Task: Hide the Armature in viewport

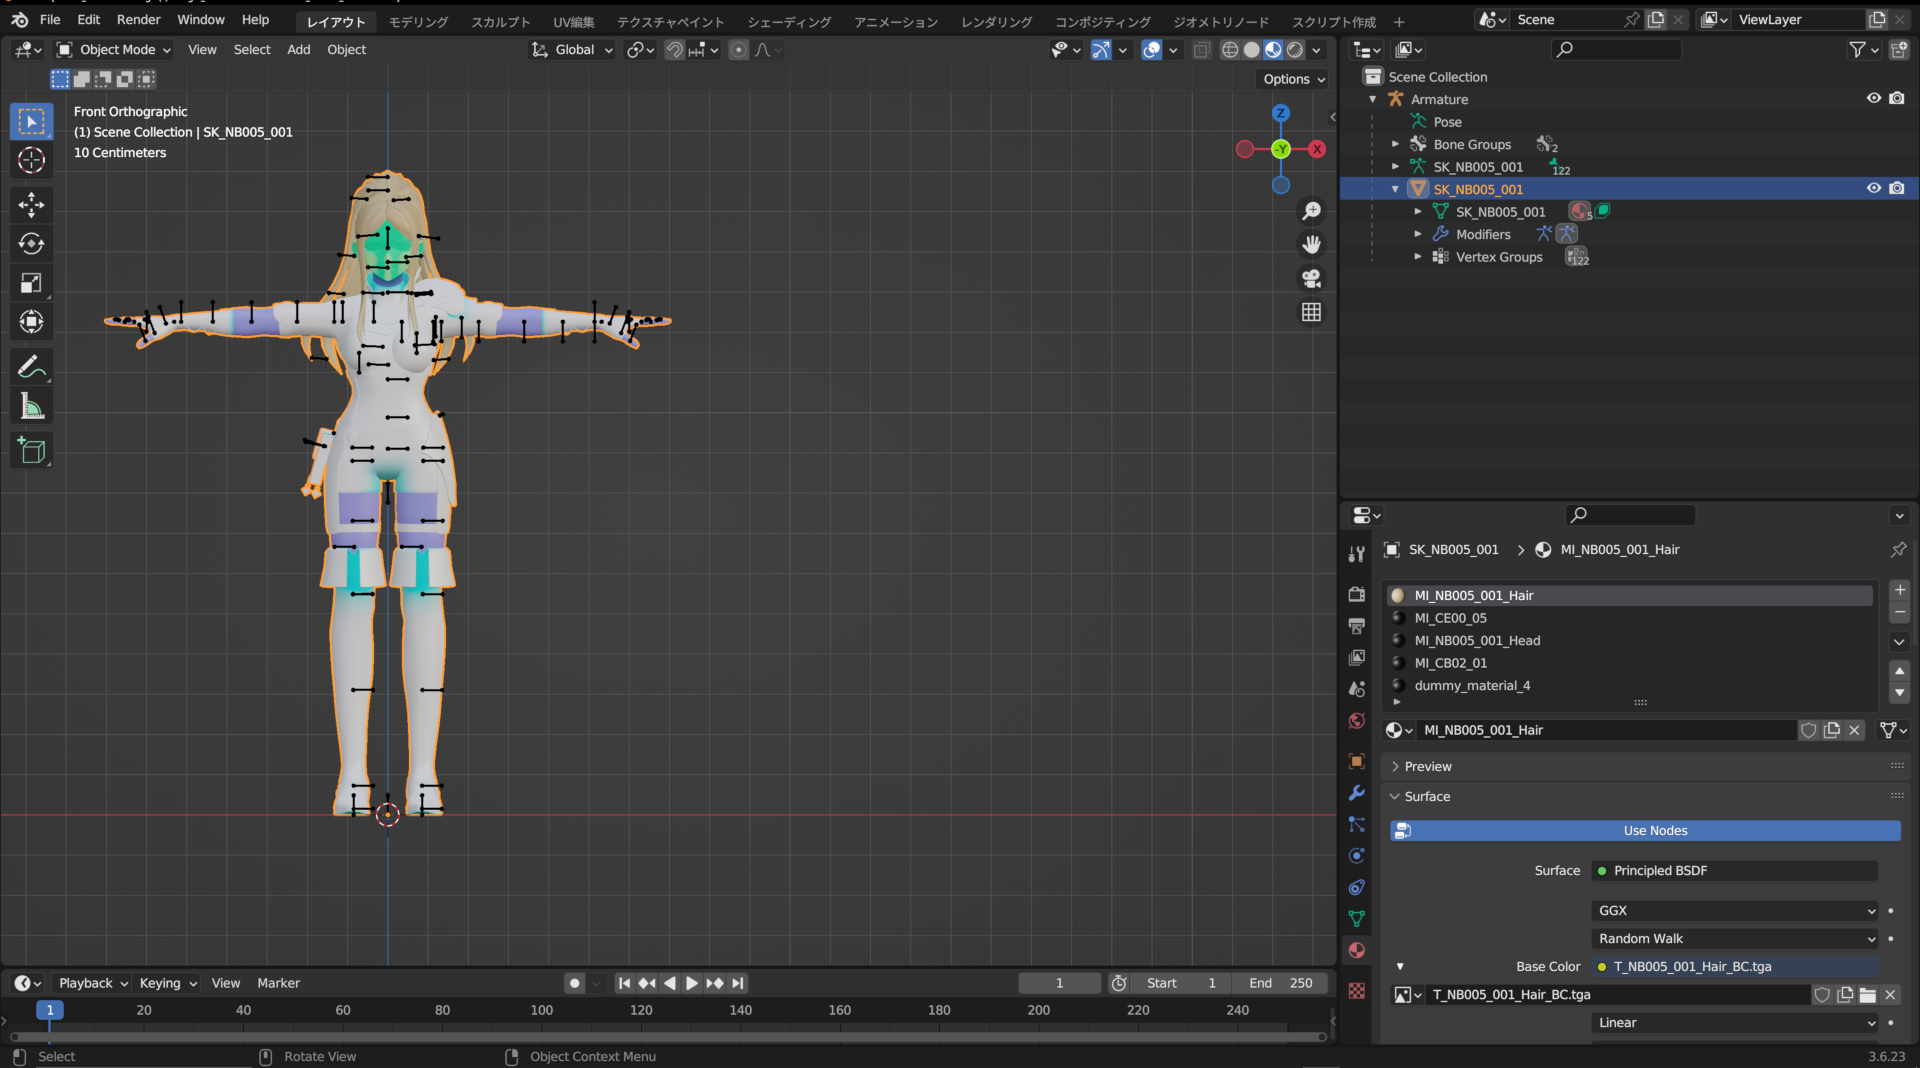Action: pyautogui.click(x=1874, y=98)
